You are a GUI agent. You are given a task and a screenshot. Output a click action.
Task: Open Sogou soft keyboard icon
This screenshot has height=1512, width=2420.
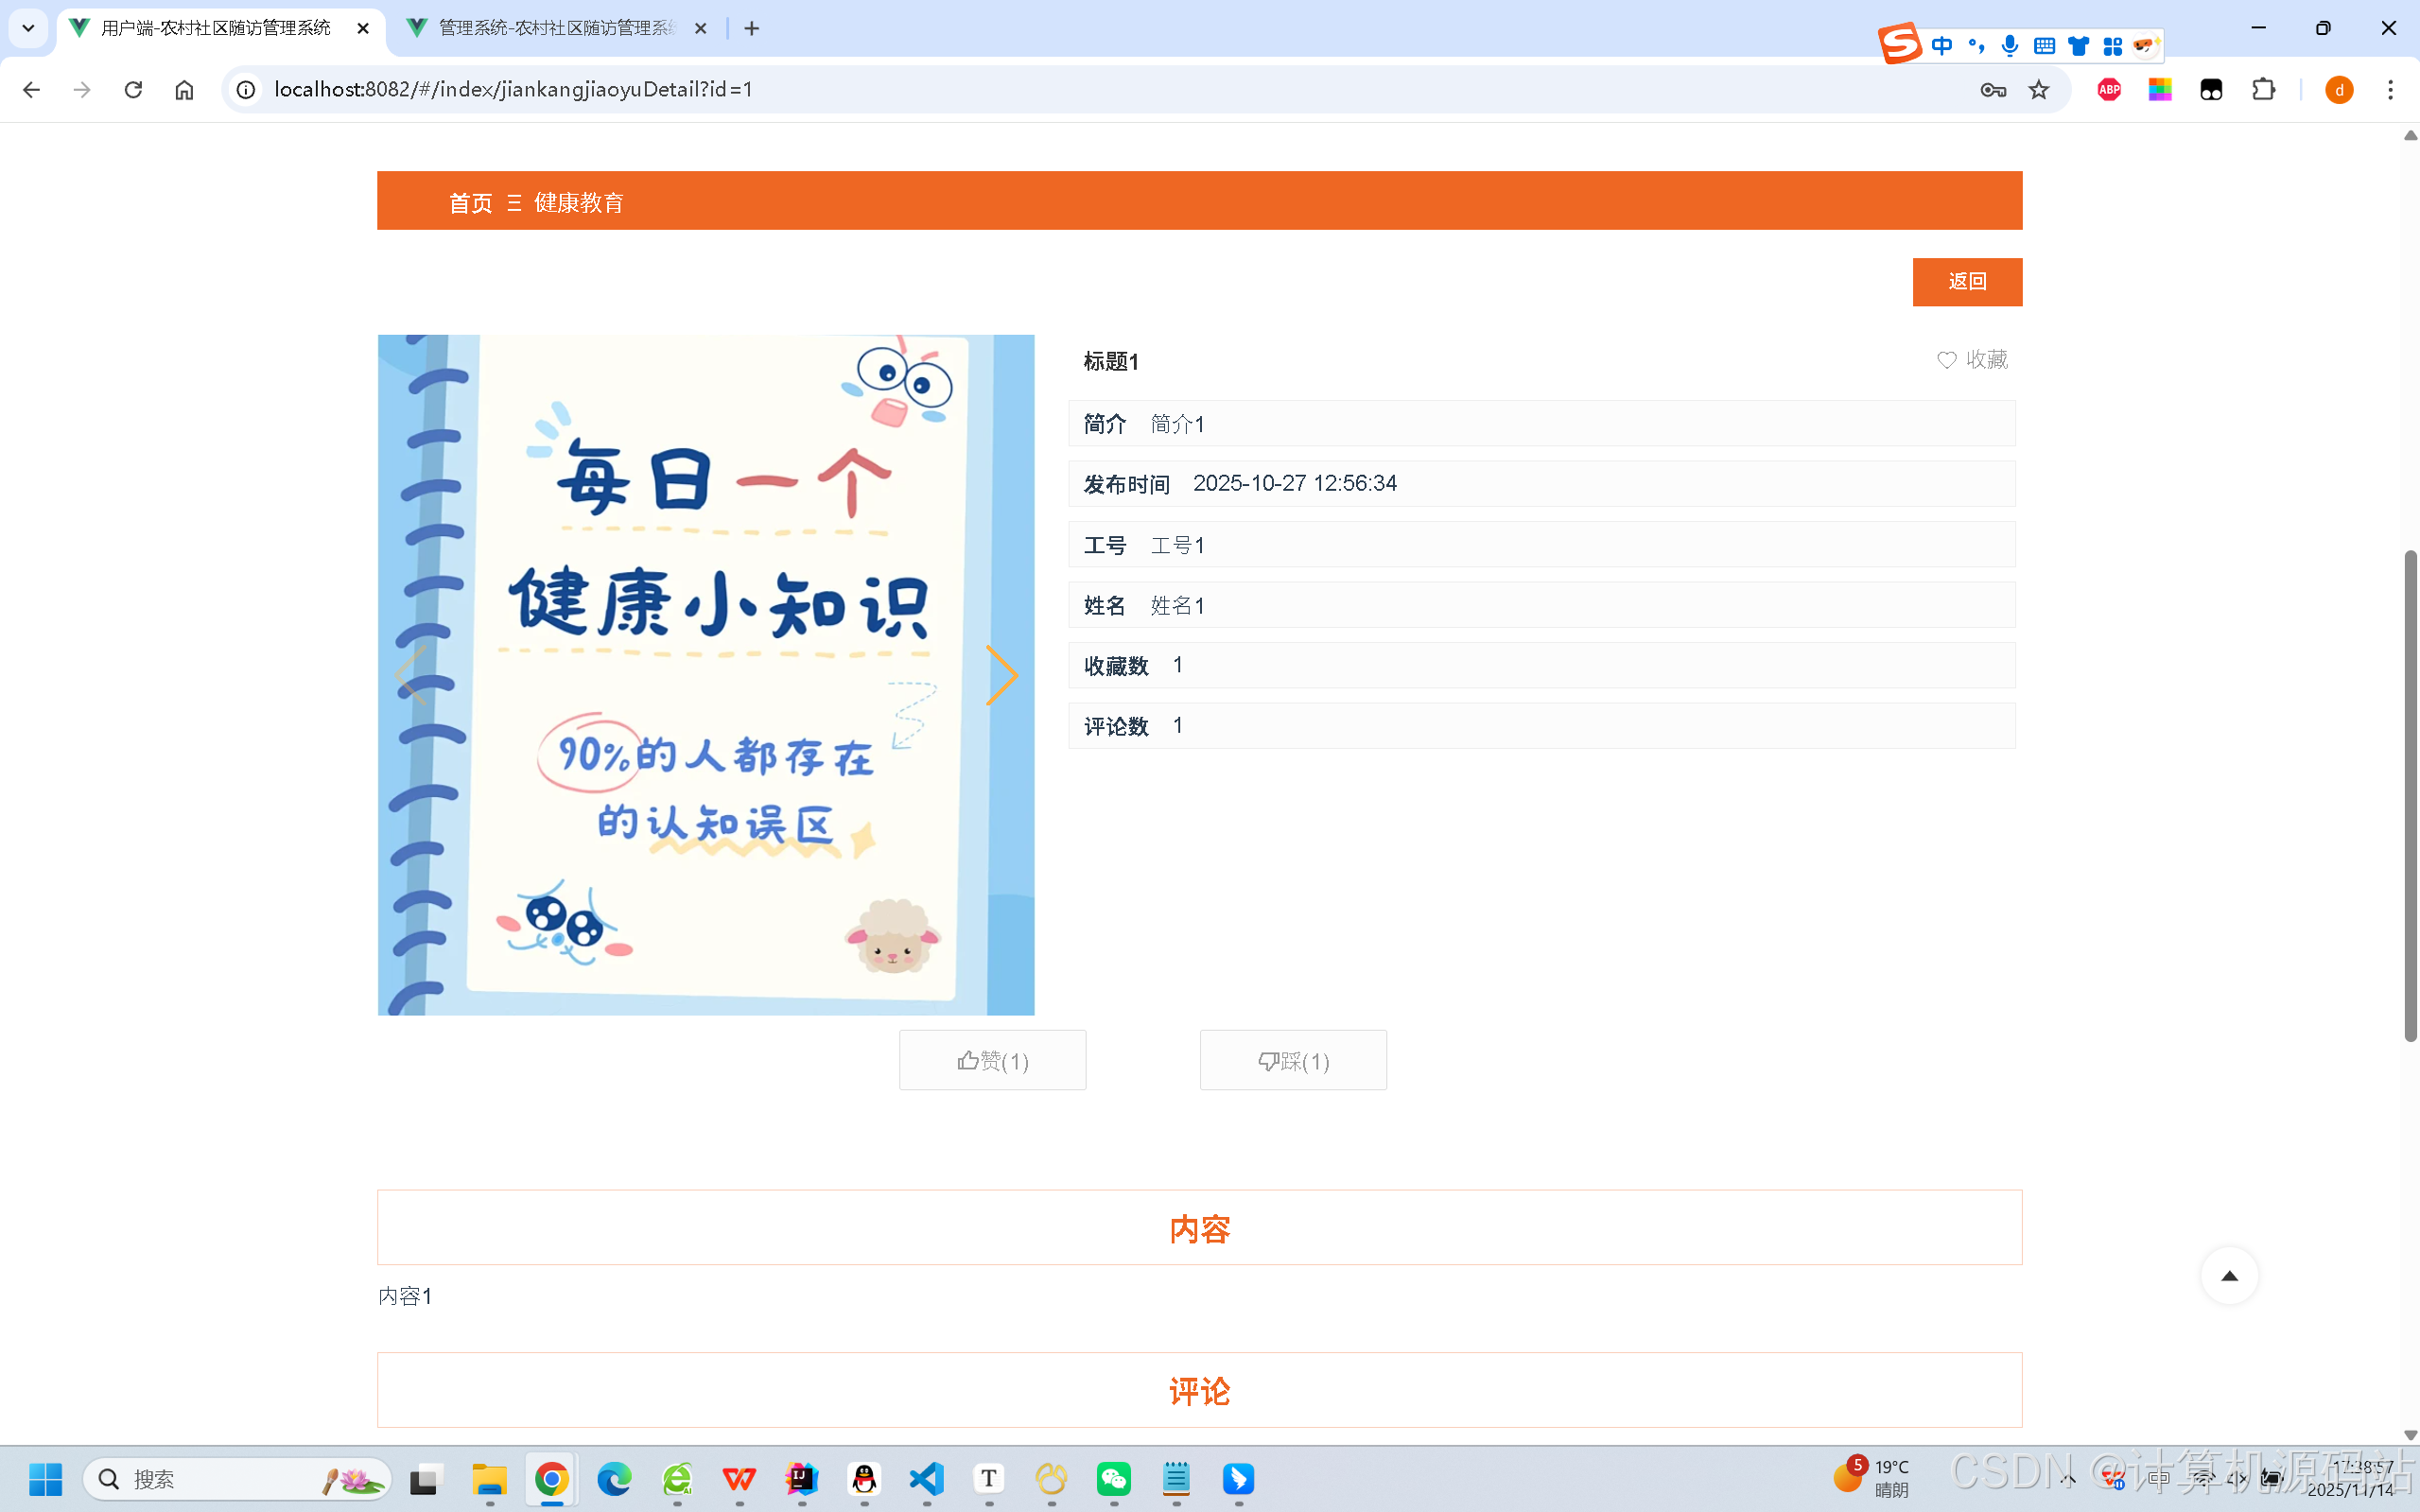pos(2044,46)
